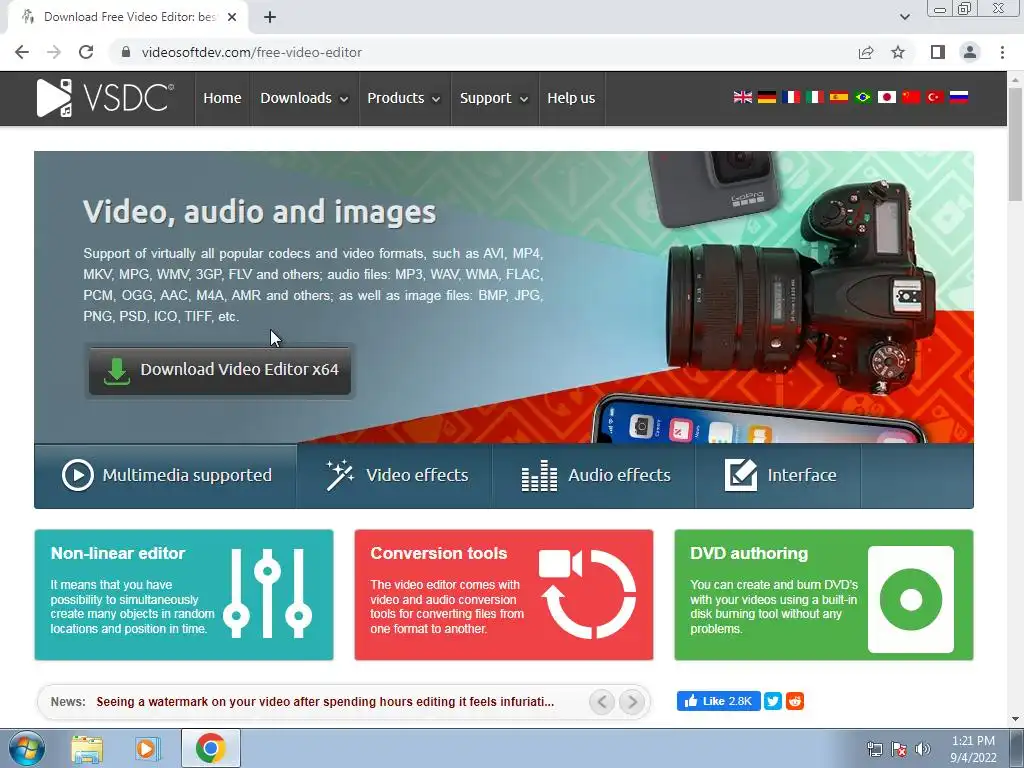Switch to Audio effects tab
Image resolution: width=1024 pixels, height=768 pixels.
(594, 475)
